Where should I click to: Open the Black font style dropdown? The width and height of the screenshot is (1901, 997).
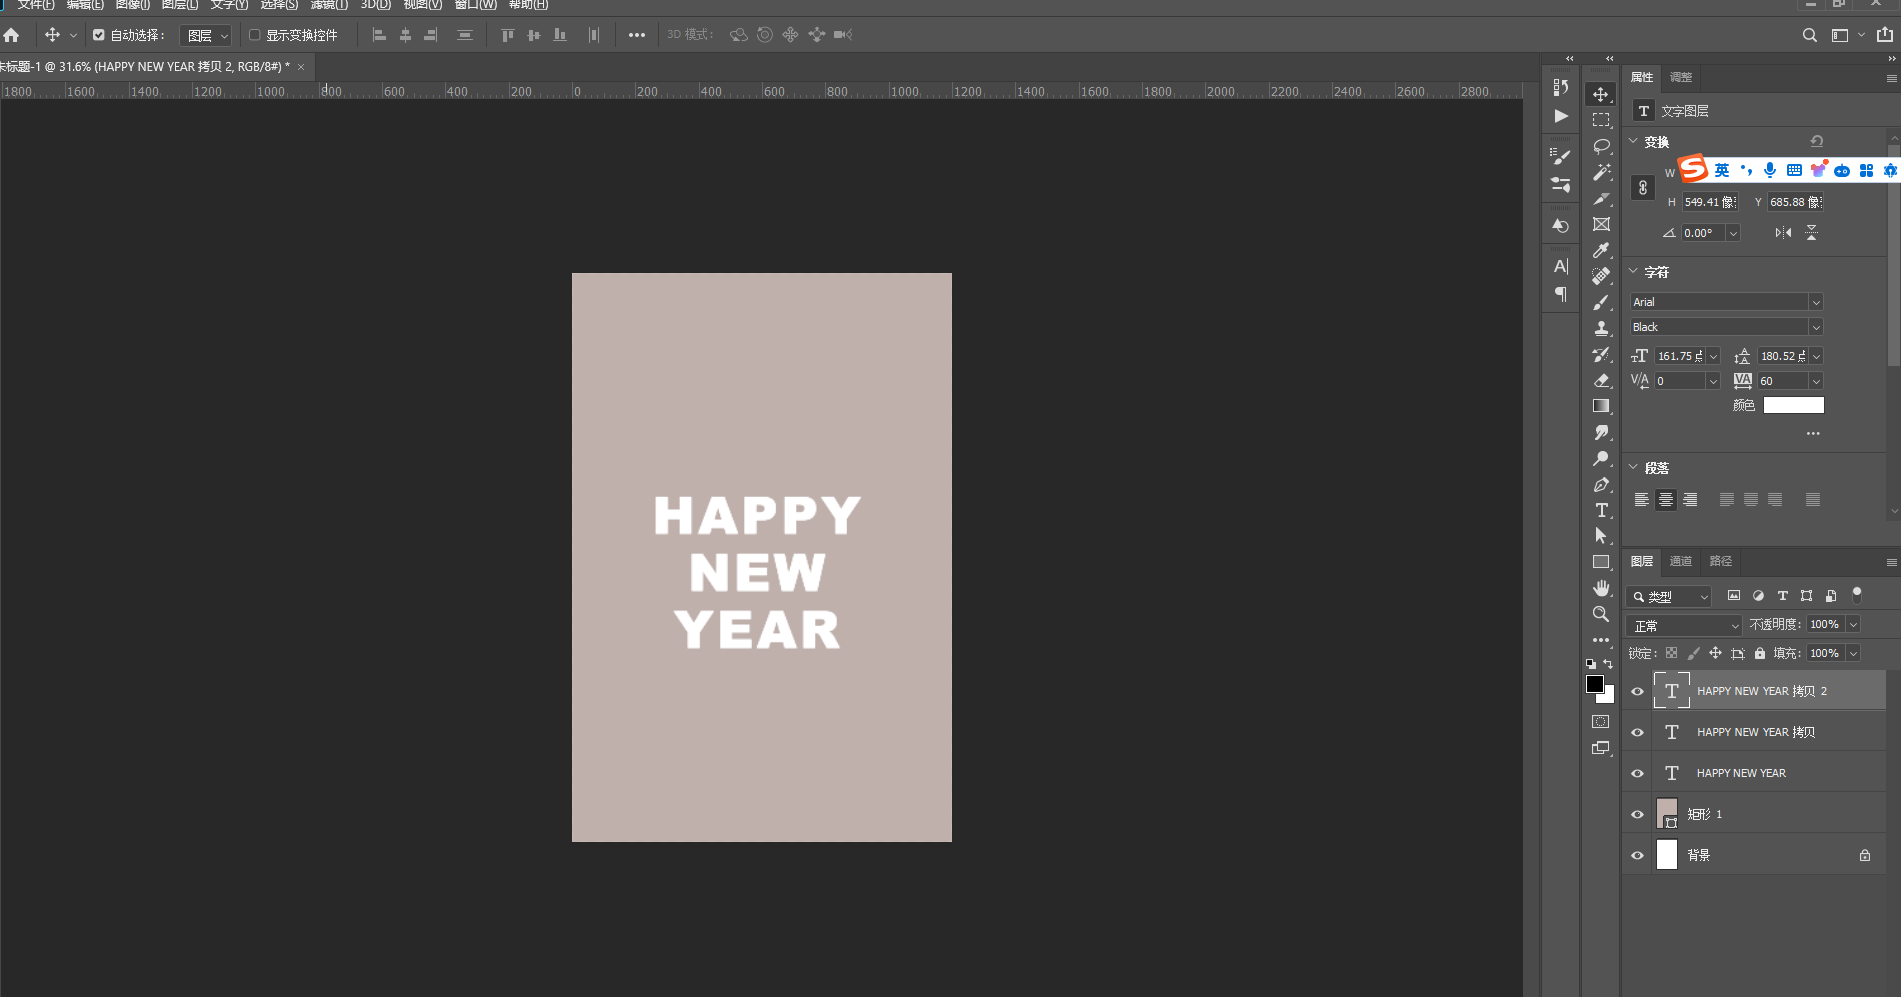(1726, 327)
